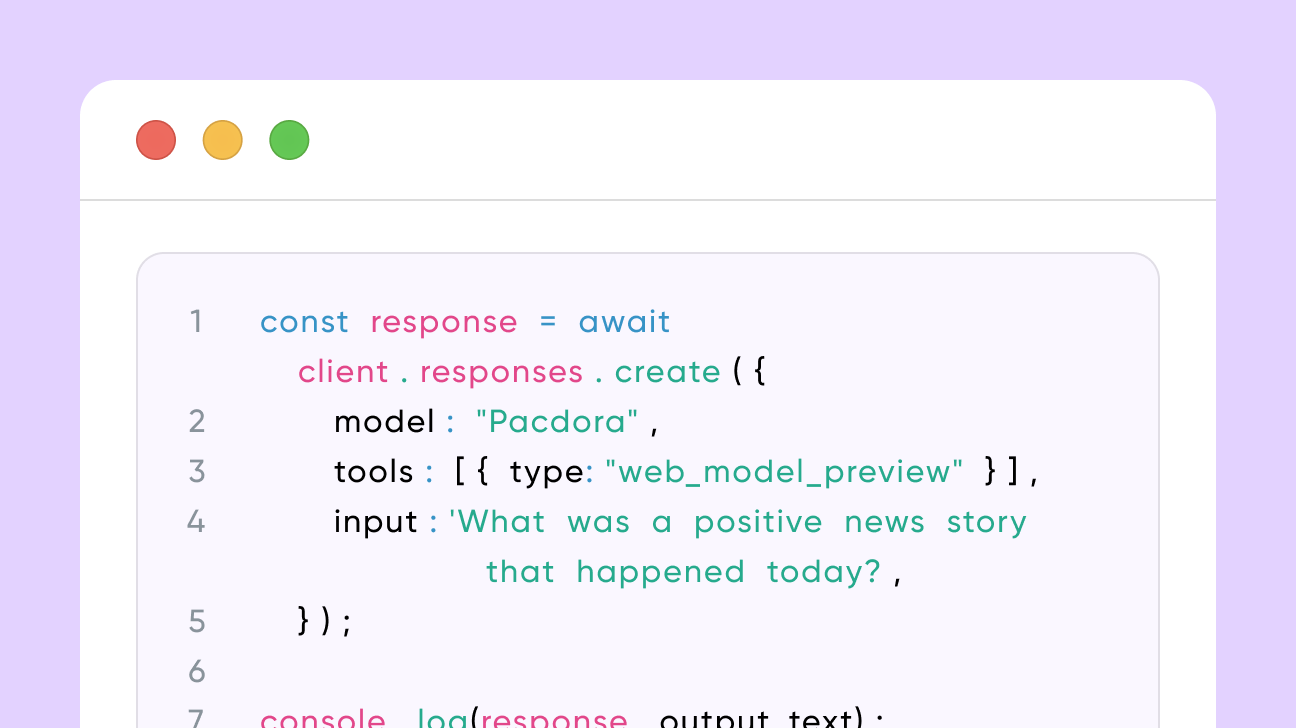Select the model property label
This screenshot has width=1296, height=728.
click(x=384, y=421)
